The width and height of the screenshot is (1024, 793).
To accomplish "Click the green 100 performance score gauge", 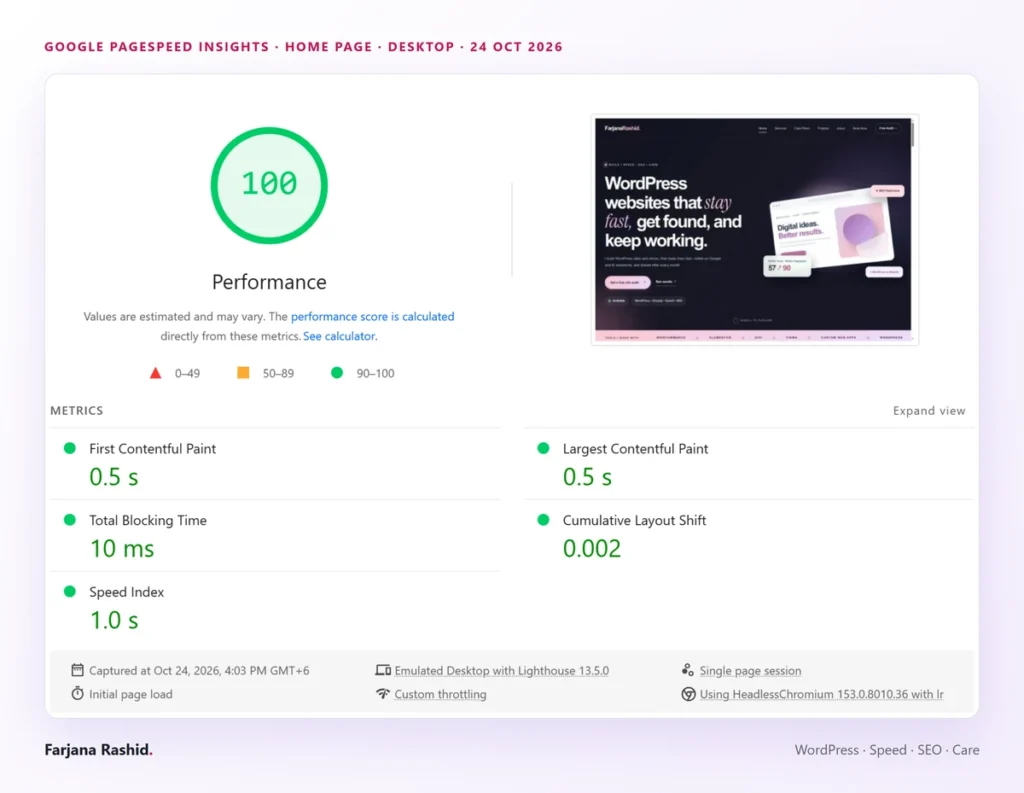I will [x=269, y=186].
